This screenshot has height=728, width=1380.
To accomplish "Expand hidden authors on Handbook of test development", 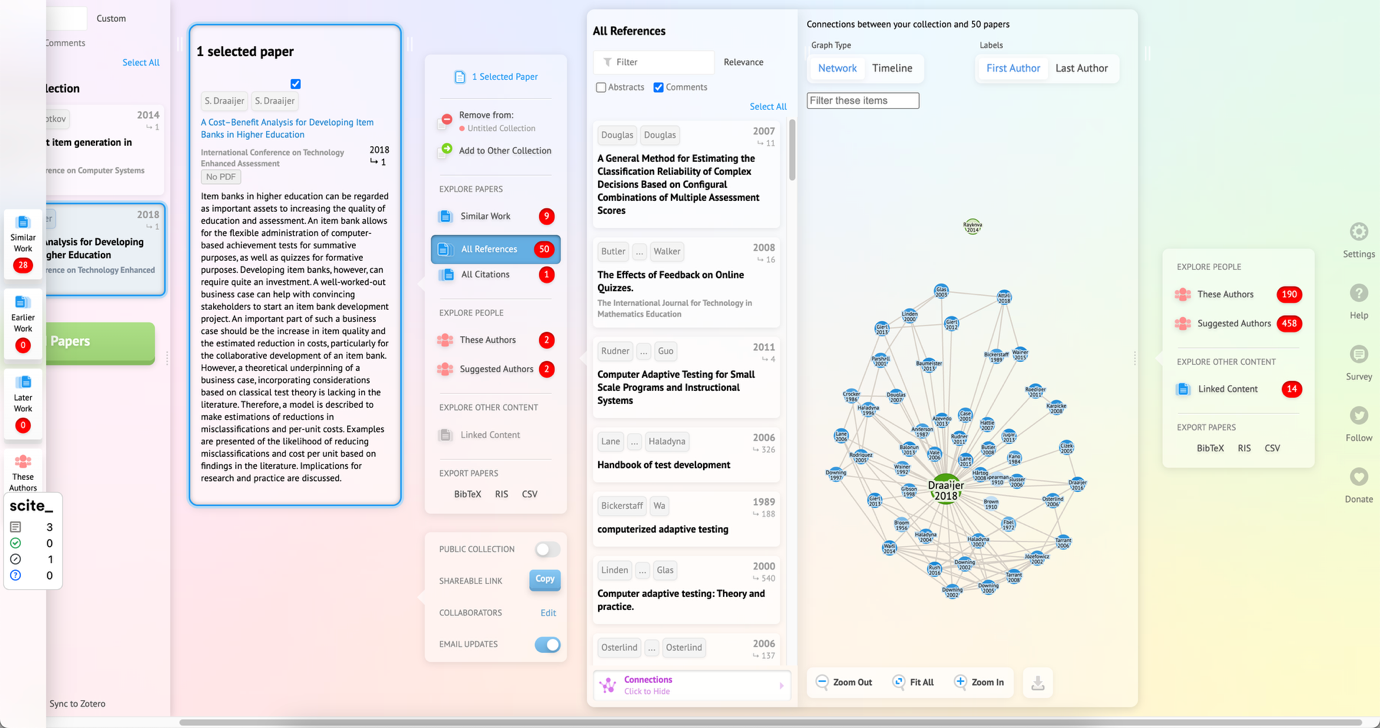I will coord(634,441).
